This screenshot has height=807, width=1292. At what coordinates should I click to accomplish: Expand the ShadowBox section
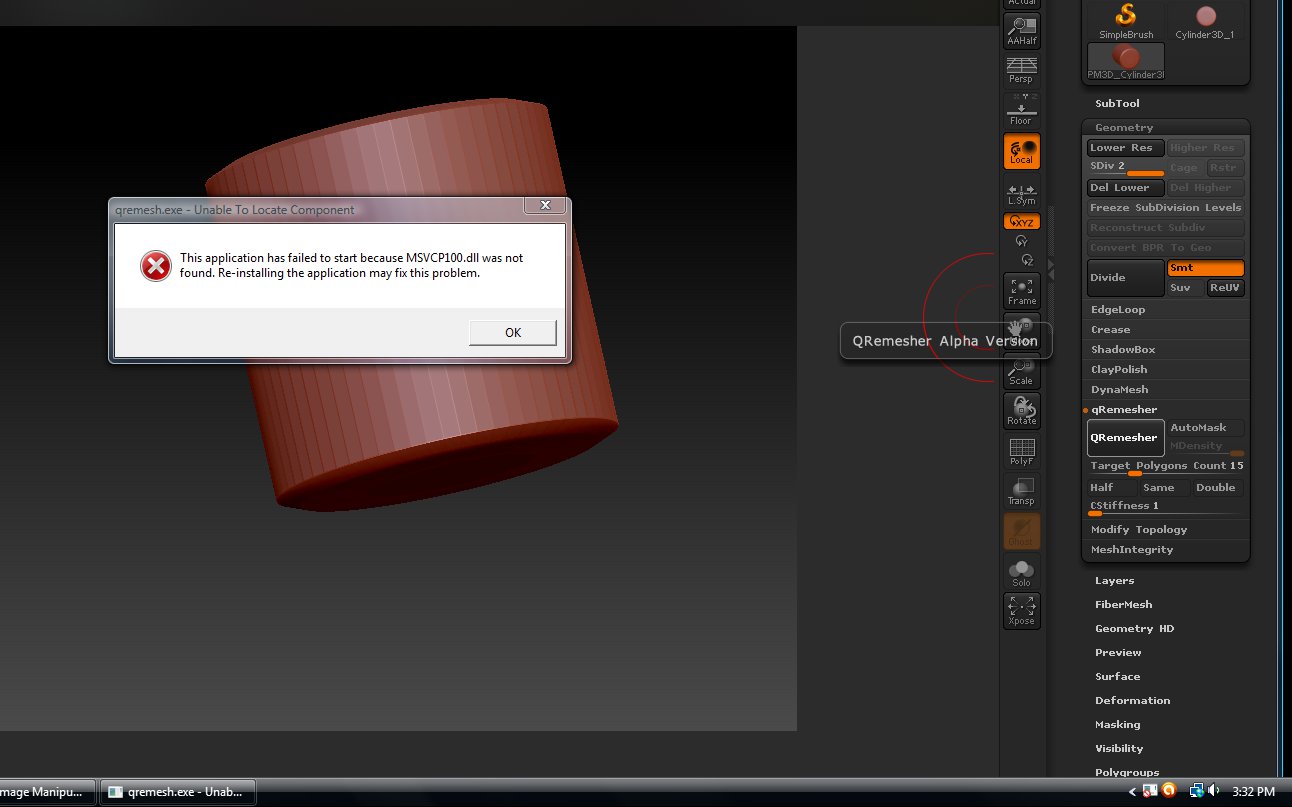[1123, 350]
